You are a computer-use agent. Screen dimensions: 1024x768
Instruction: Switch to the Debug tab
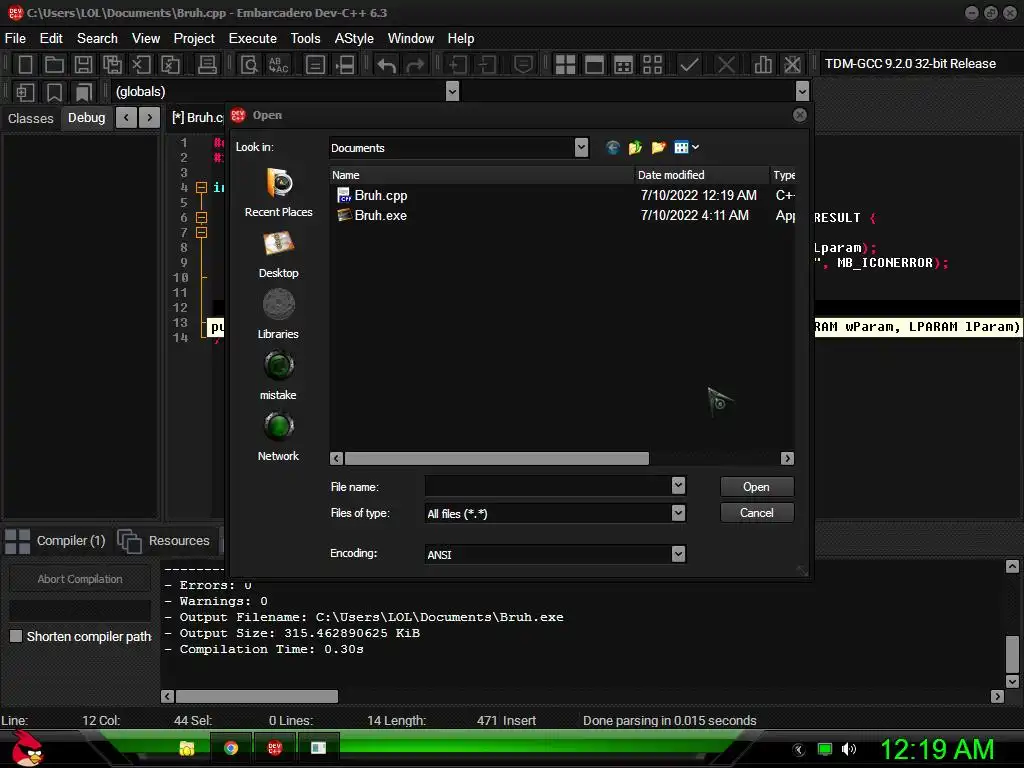pos(86,118)
